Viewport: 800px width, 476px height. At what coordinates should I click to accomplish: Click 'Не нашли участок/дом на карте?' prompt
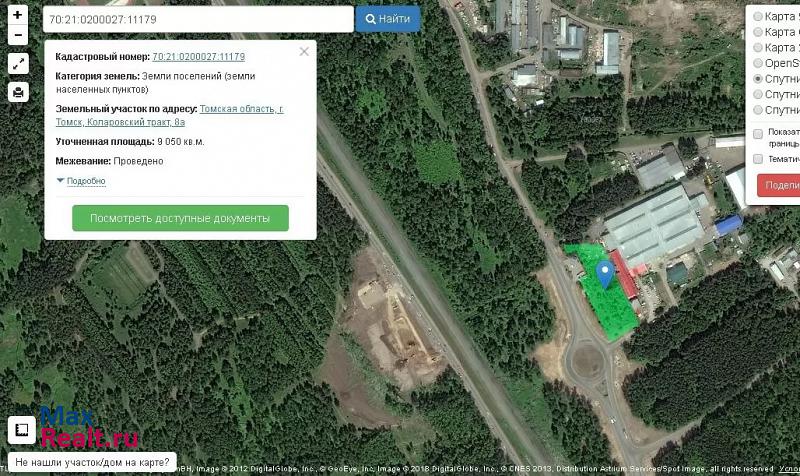[x=91, y=464]
